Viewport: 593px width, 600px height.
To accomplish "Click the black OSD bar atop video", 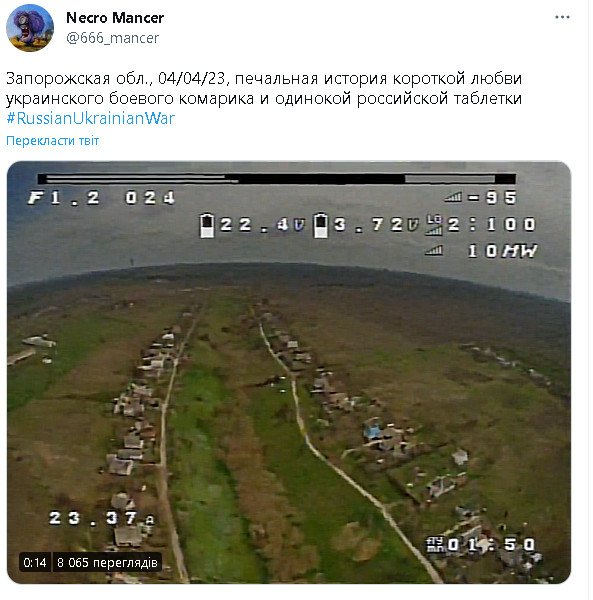I will pos(277,179).
